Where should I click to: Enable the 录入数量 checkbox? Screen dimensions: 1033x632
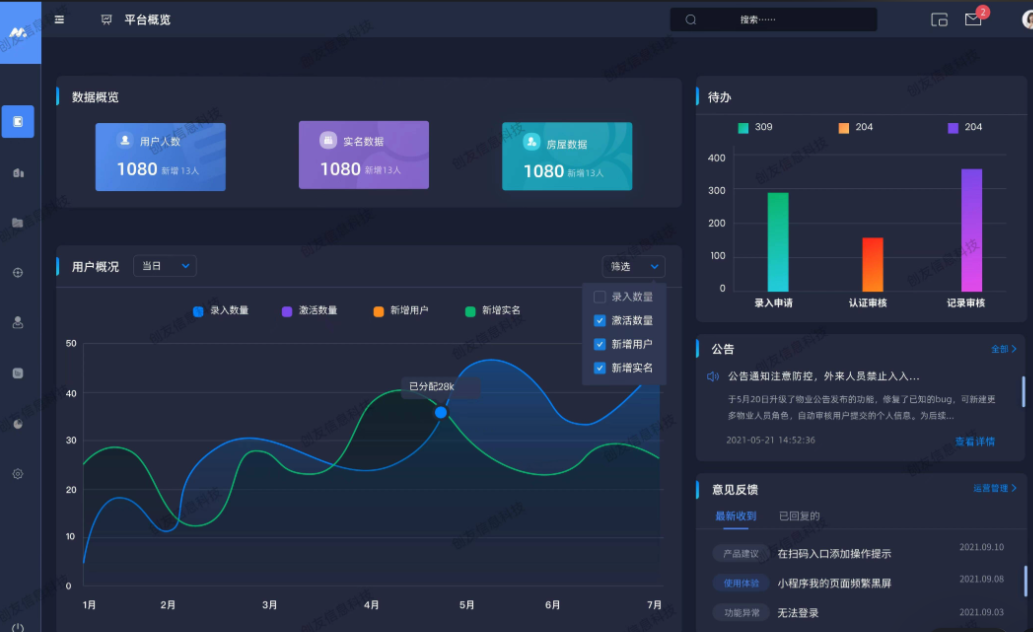[x=600, y=297]
